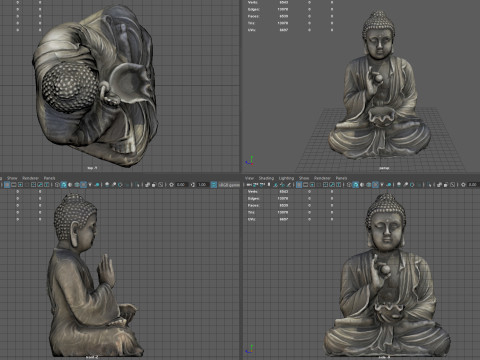480x360 pixels.
Task: Select Buddha model in top viewport
Action: [x=95, y=87]
